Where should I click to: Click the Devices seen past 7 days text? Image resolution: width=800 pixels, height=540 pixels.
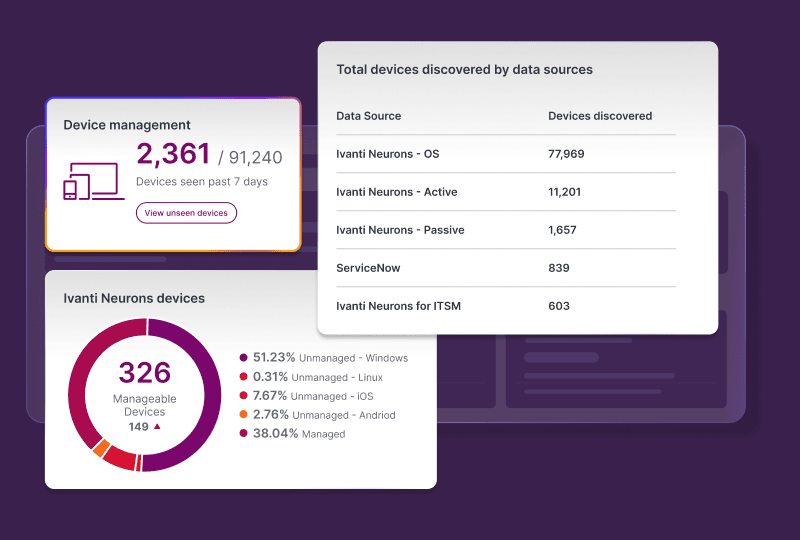pyautogui.click(x=202, y=182)
